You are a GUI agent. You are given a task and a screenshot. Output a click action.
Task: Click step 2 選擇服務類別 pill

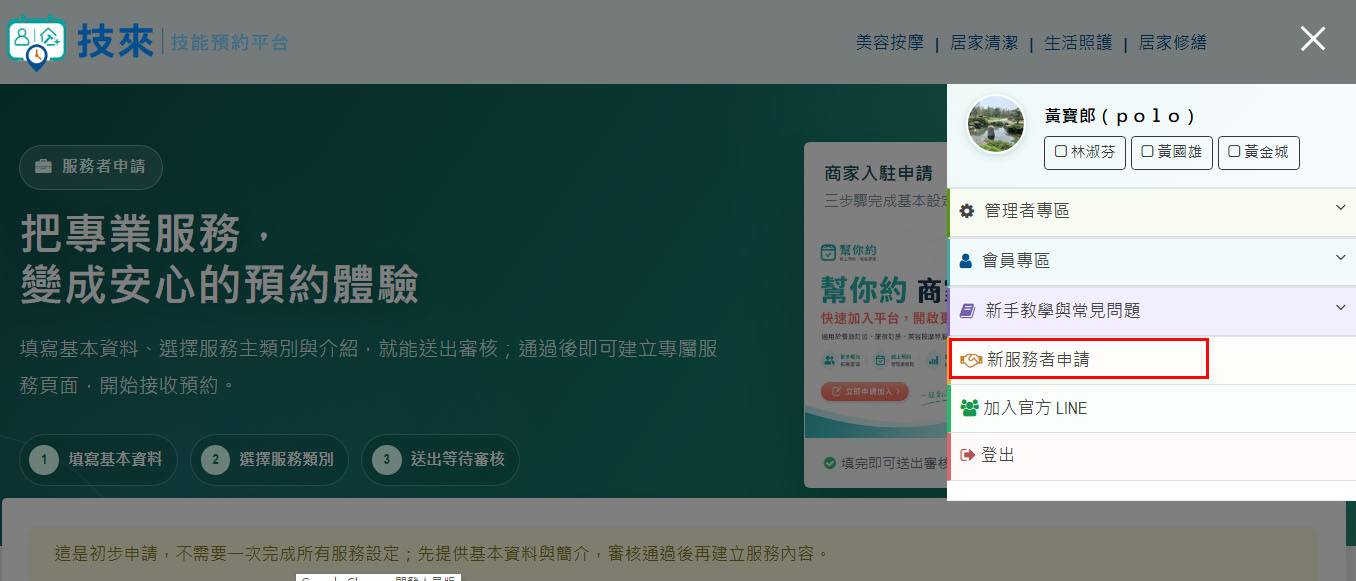[269, 460]
